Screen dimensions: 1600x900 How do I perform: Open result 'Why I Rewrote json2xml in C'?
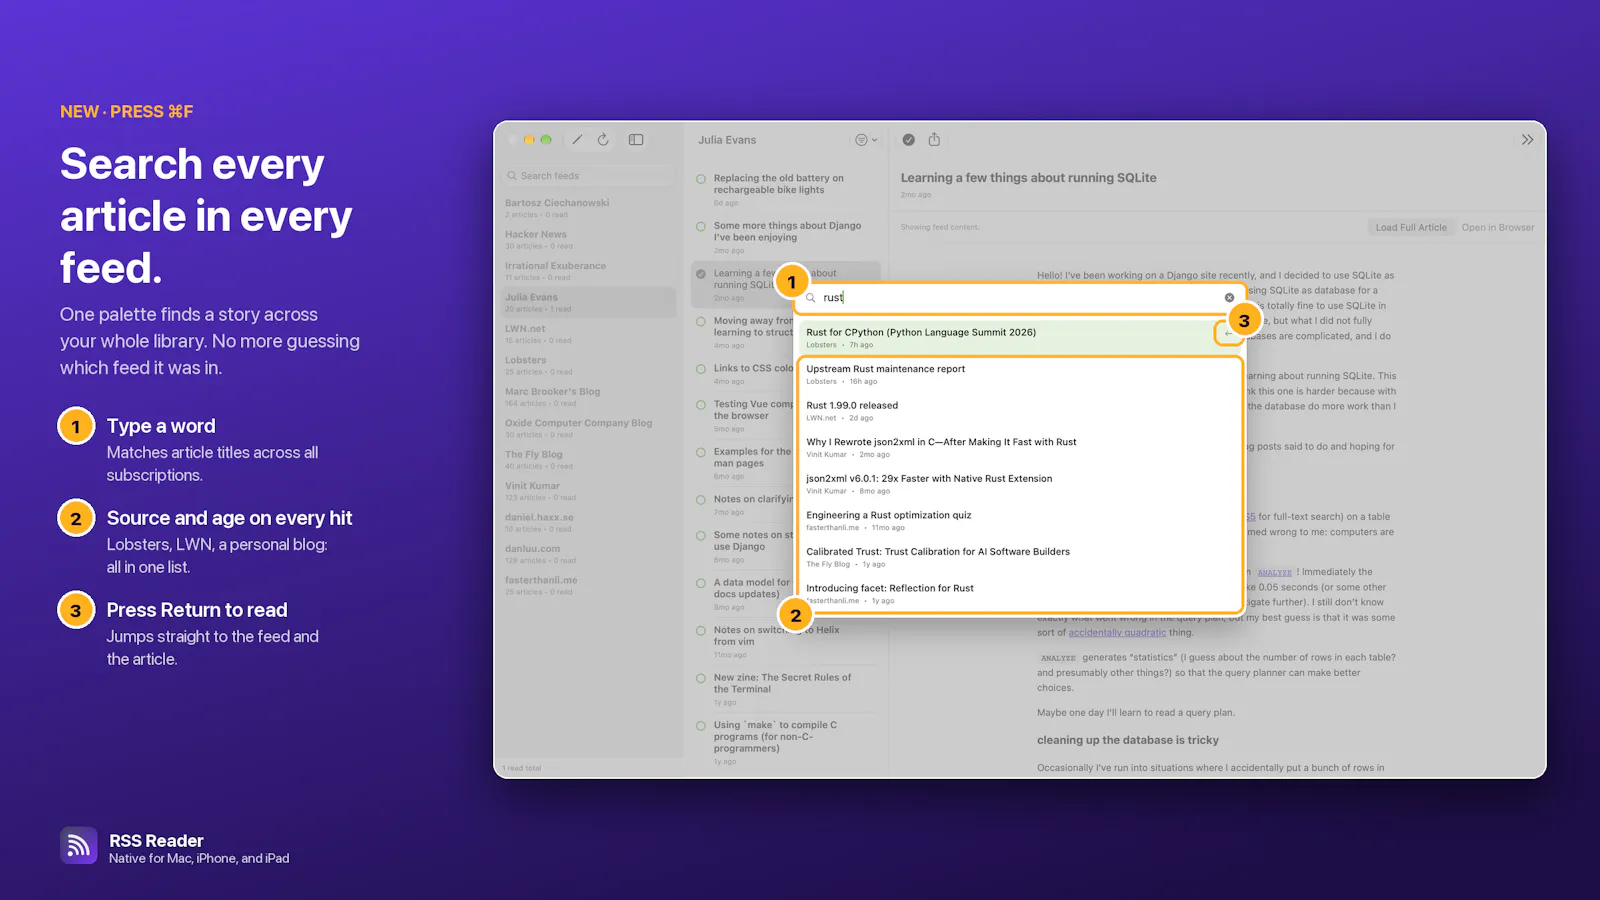click(1020, 448)
